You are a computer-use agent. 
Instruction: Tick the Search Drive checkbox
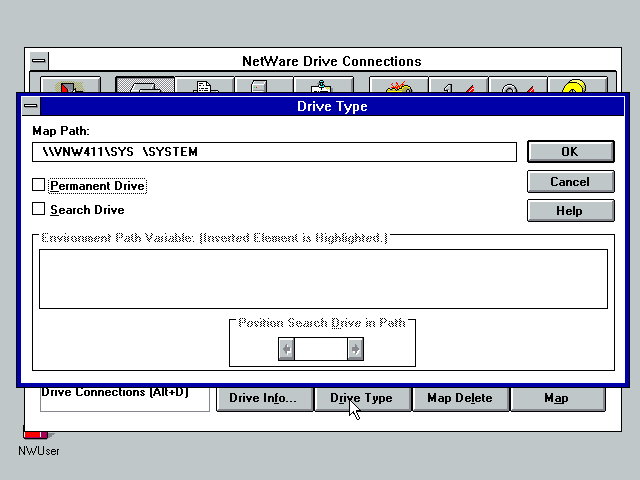38,209
